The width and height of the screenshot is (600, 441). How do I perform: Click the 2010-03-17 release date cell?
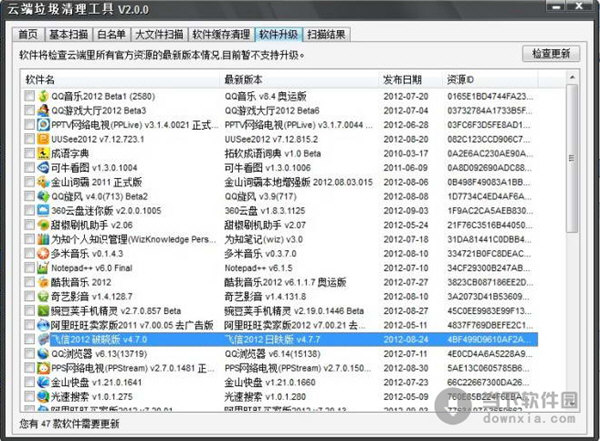(x=406, y=154)
